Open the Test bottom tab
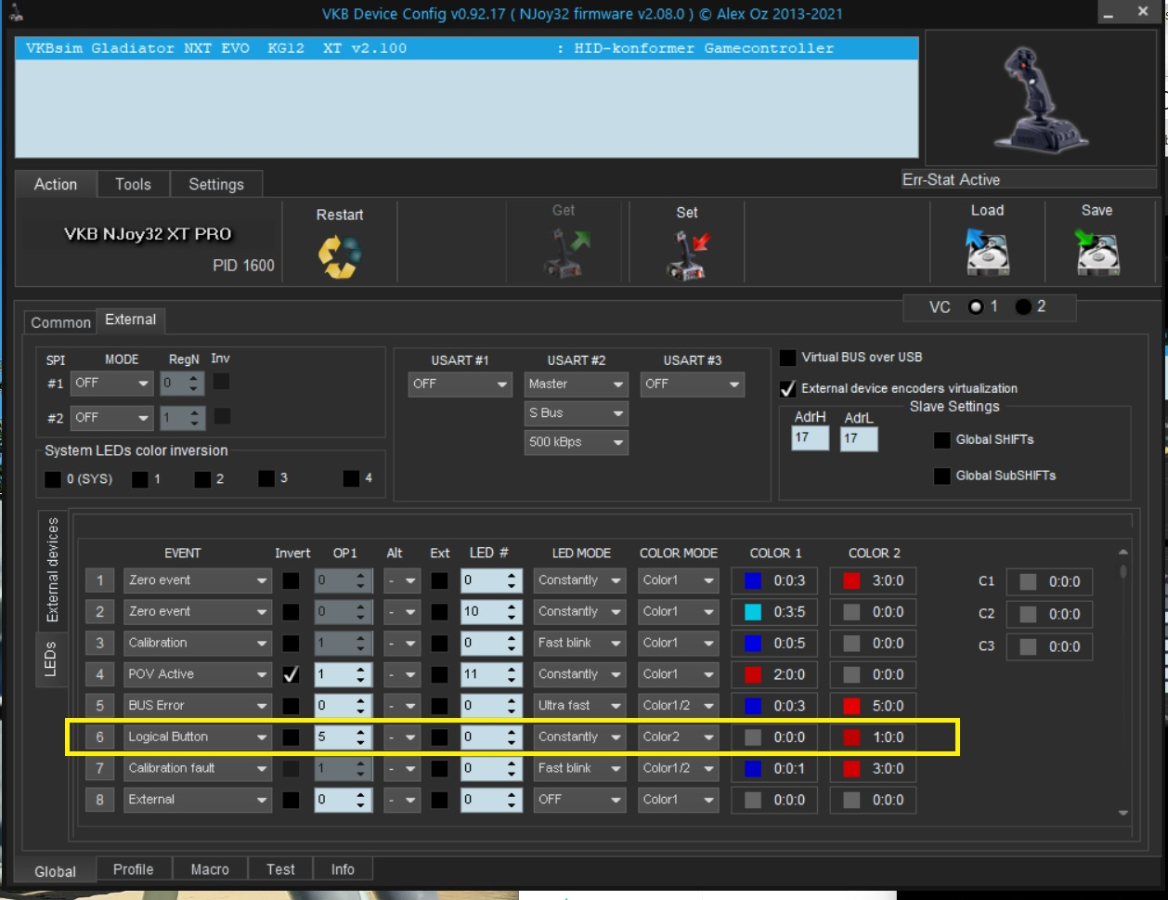 pos(280,869)
